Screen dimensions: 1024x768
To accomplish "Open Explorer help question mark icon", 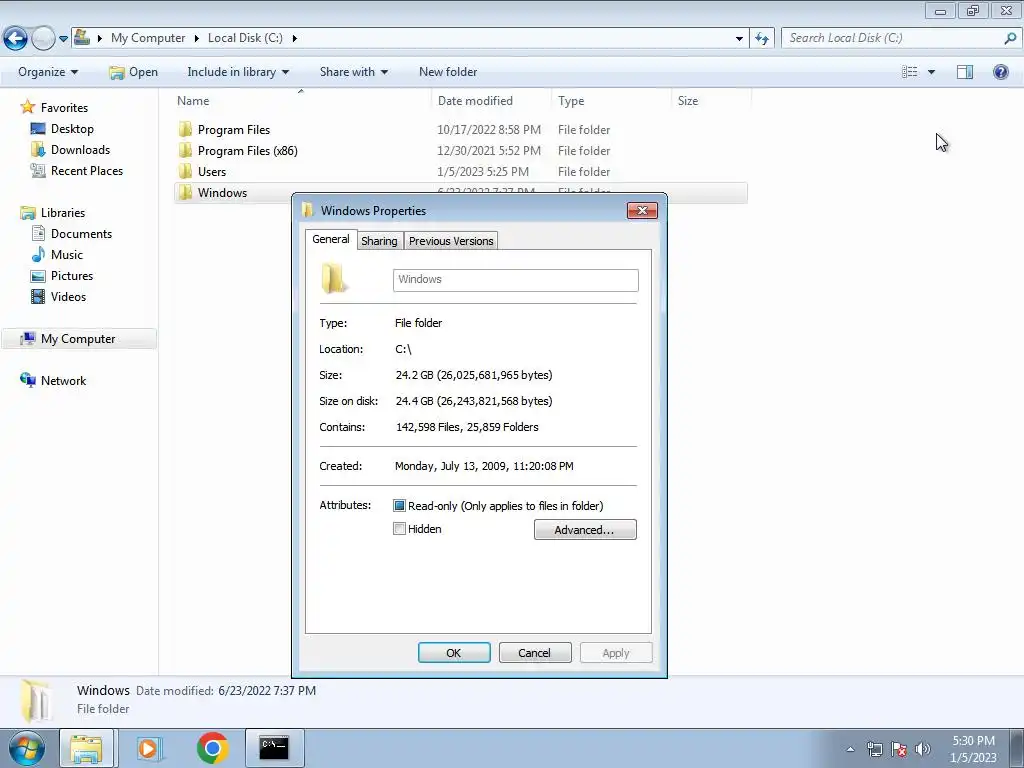I will [x=1000, y=72].
